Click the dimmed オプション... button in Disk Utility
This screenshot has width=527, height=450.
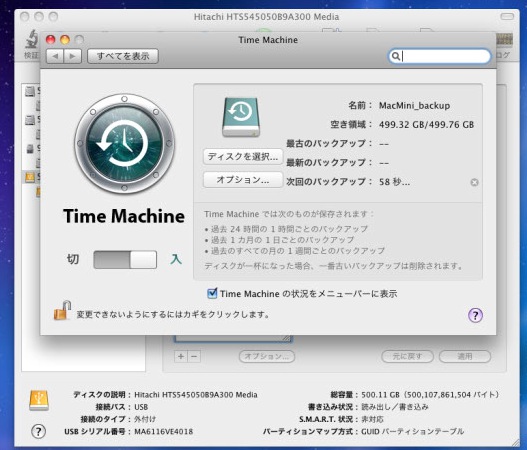[267, 356]
